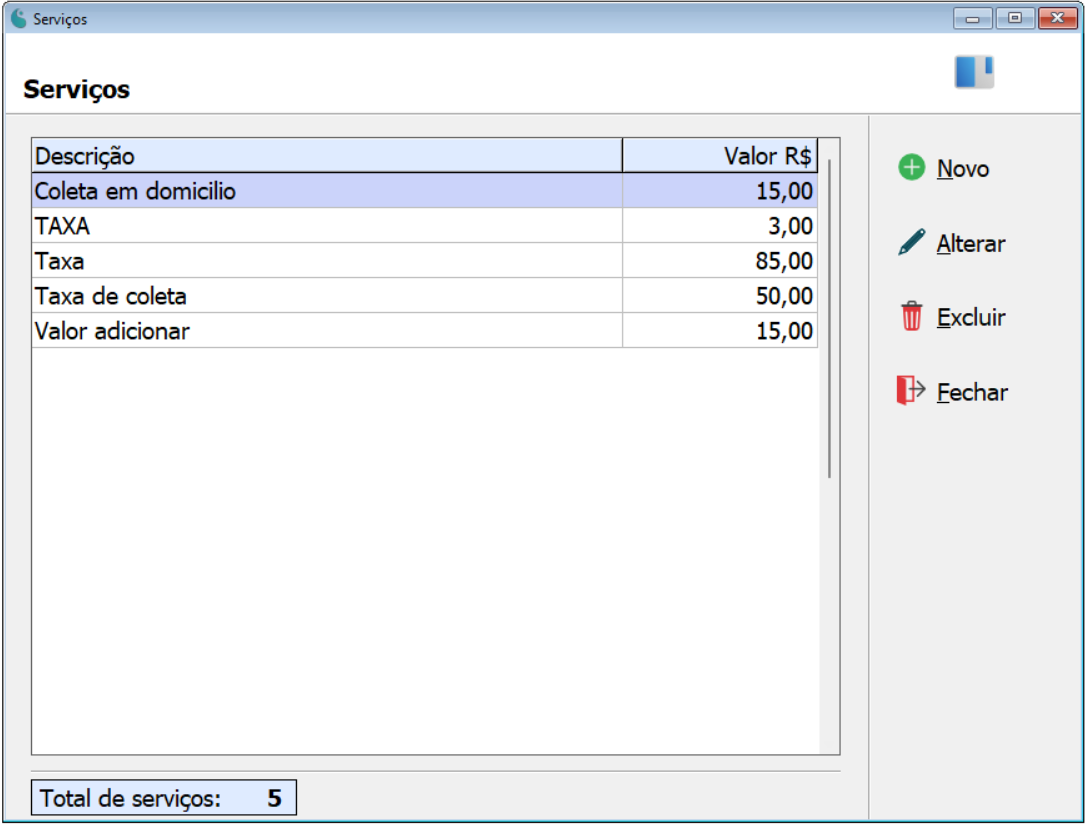Sort by the Descrição column header
This screenshot has height=824, width=1086.
(327, 156)
